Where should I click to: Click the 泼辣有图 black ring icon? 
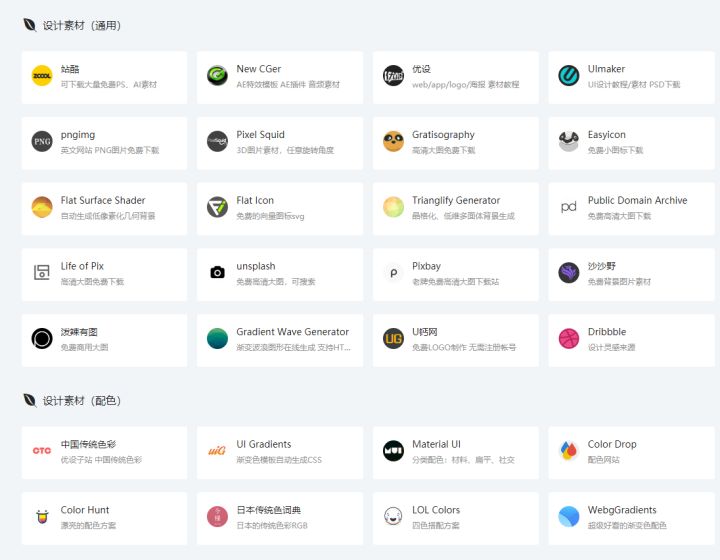42,339
